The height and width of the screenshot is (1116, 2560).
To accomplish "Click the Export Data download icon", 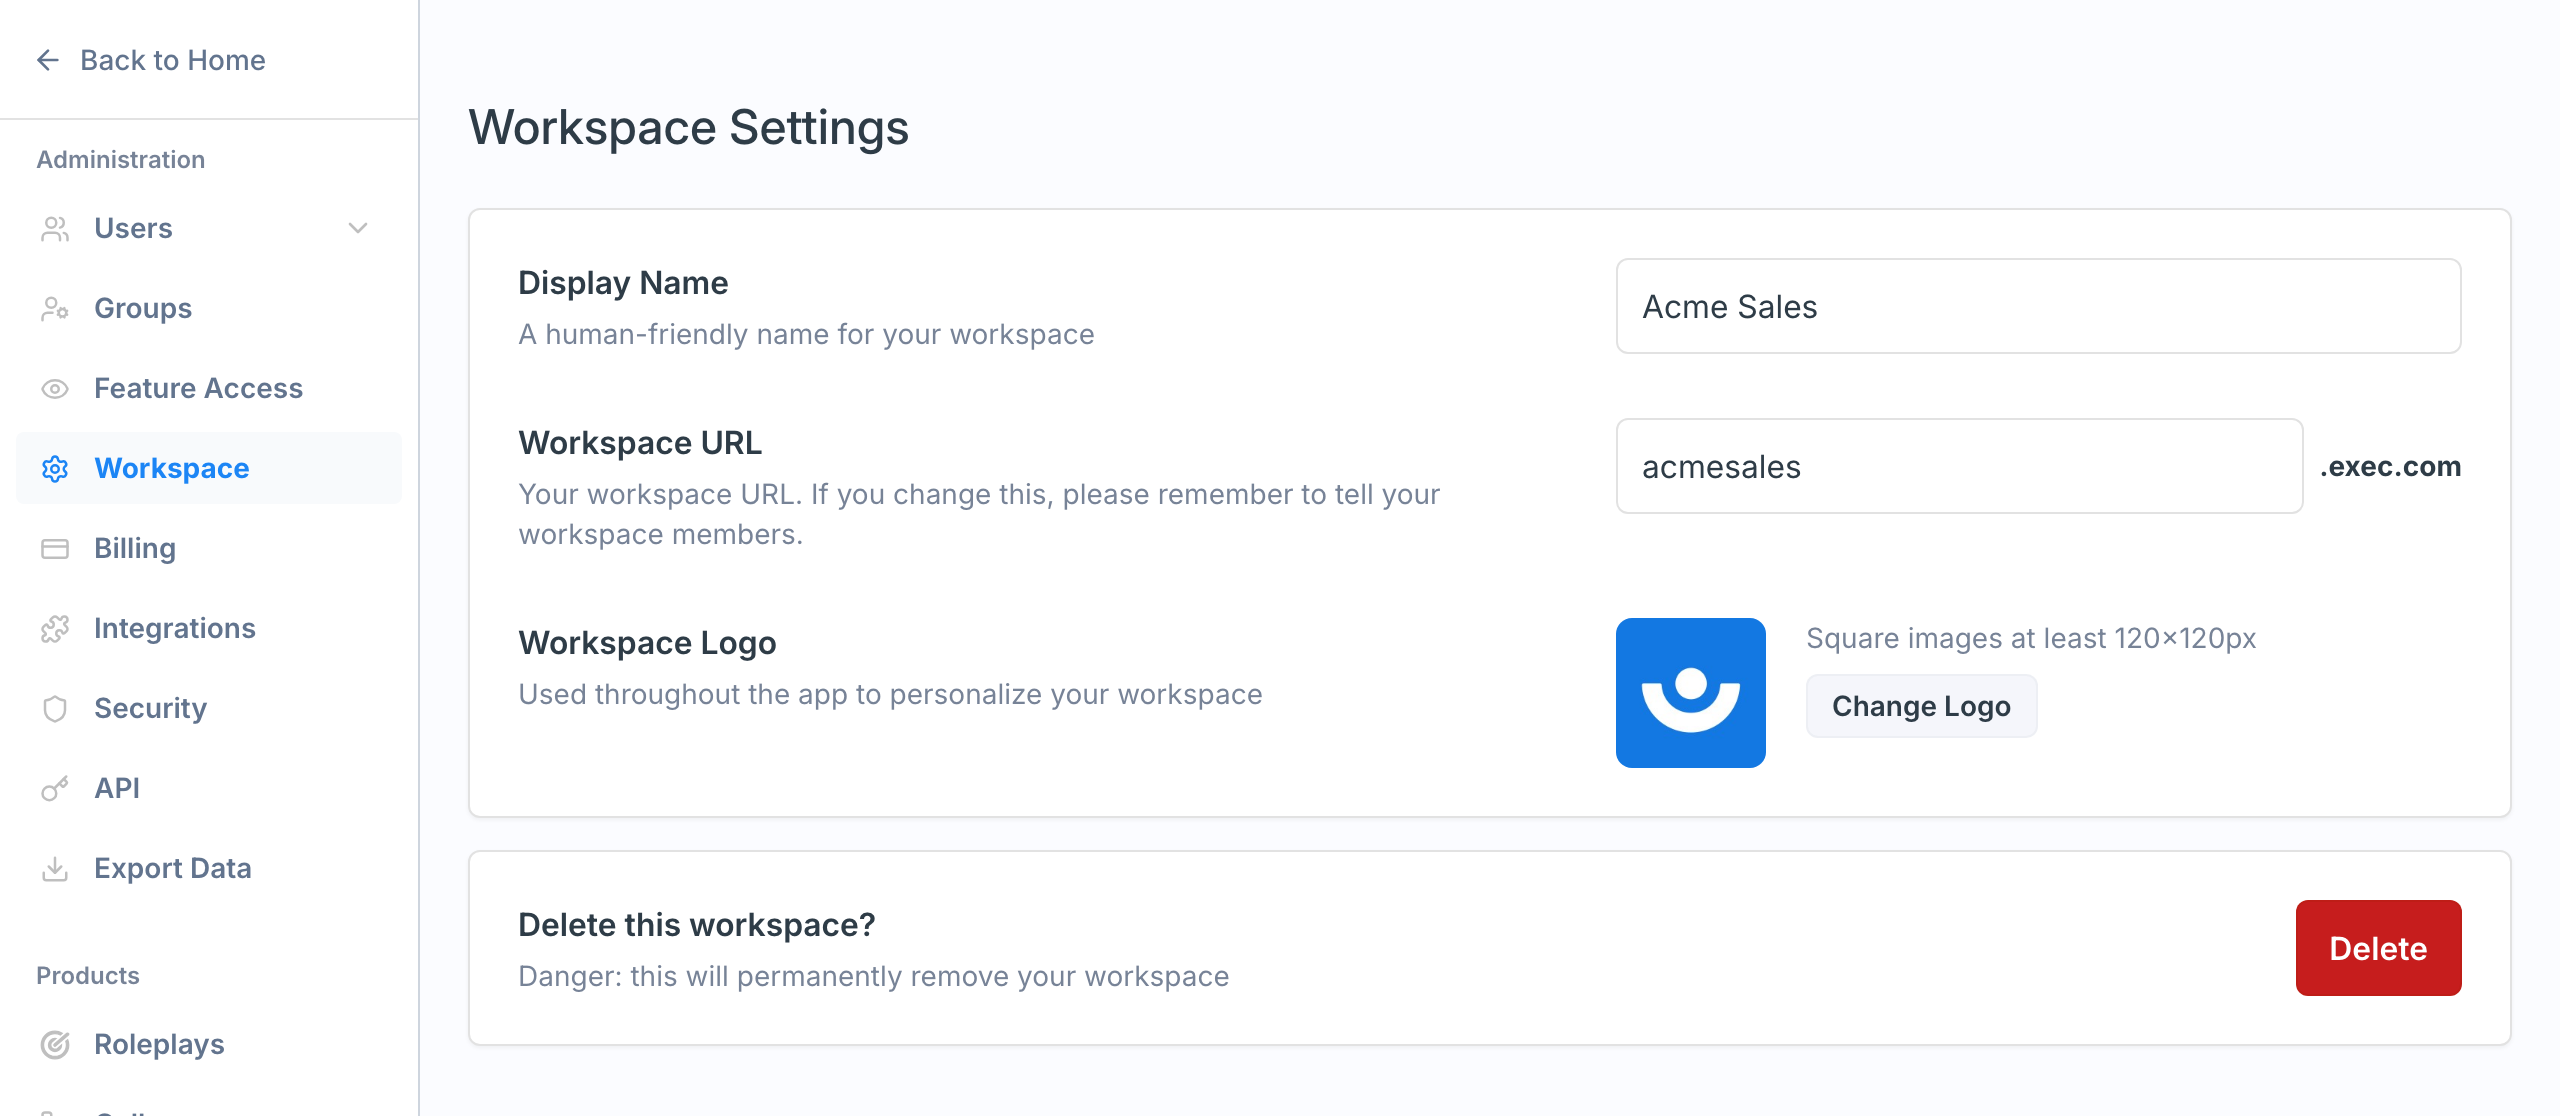I will (55, 868).
